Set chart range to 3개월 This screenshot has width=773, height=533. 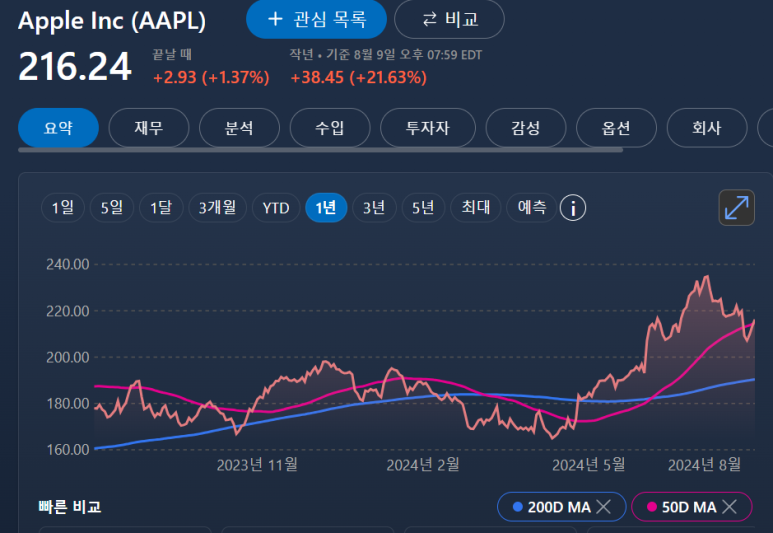tap(217, 208)
